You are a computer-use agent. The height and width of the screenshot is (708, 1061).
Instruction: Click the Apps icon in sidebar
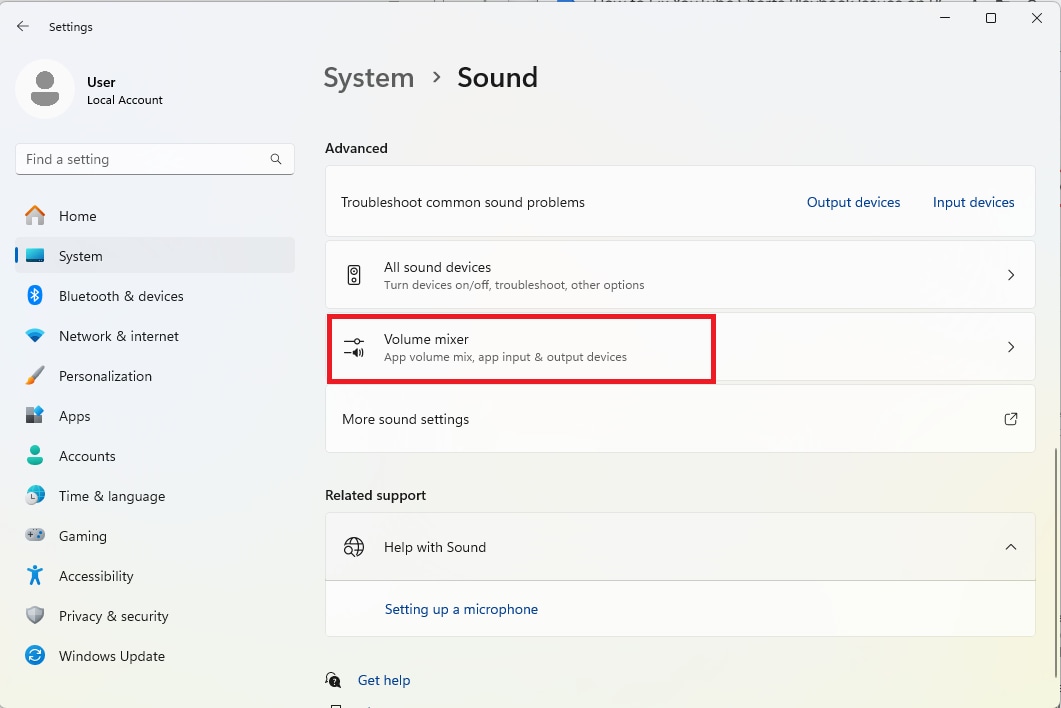(35, 416)
